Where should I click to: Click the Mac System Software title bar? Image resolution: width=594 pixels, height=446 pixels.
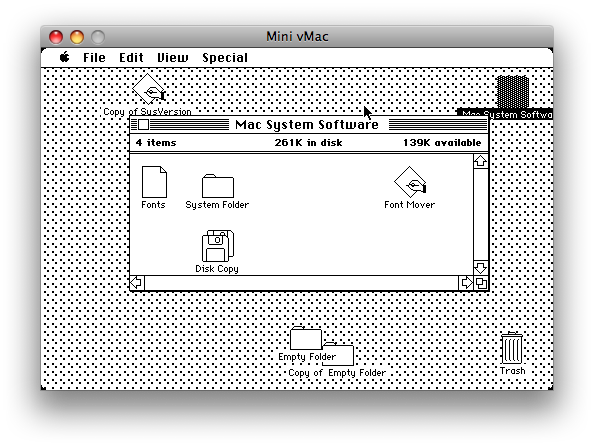(309, 124)
